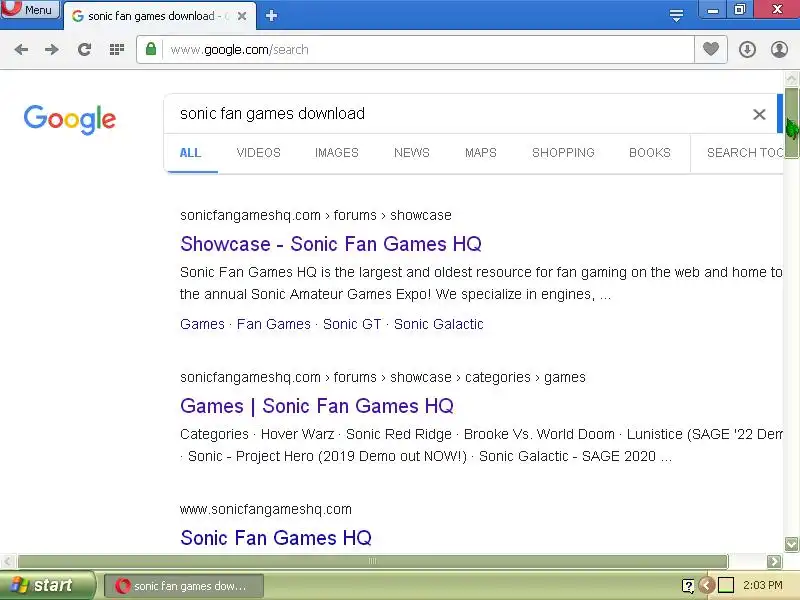Click the white square tray icon
Screen dimensions: 800x600
726,585
